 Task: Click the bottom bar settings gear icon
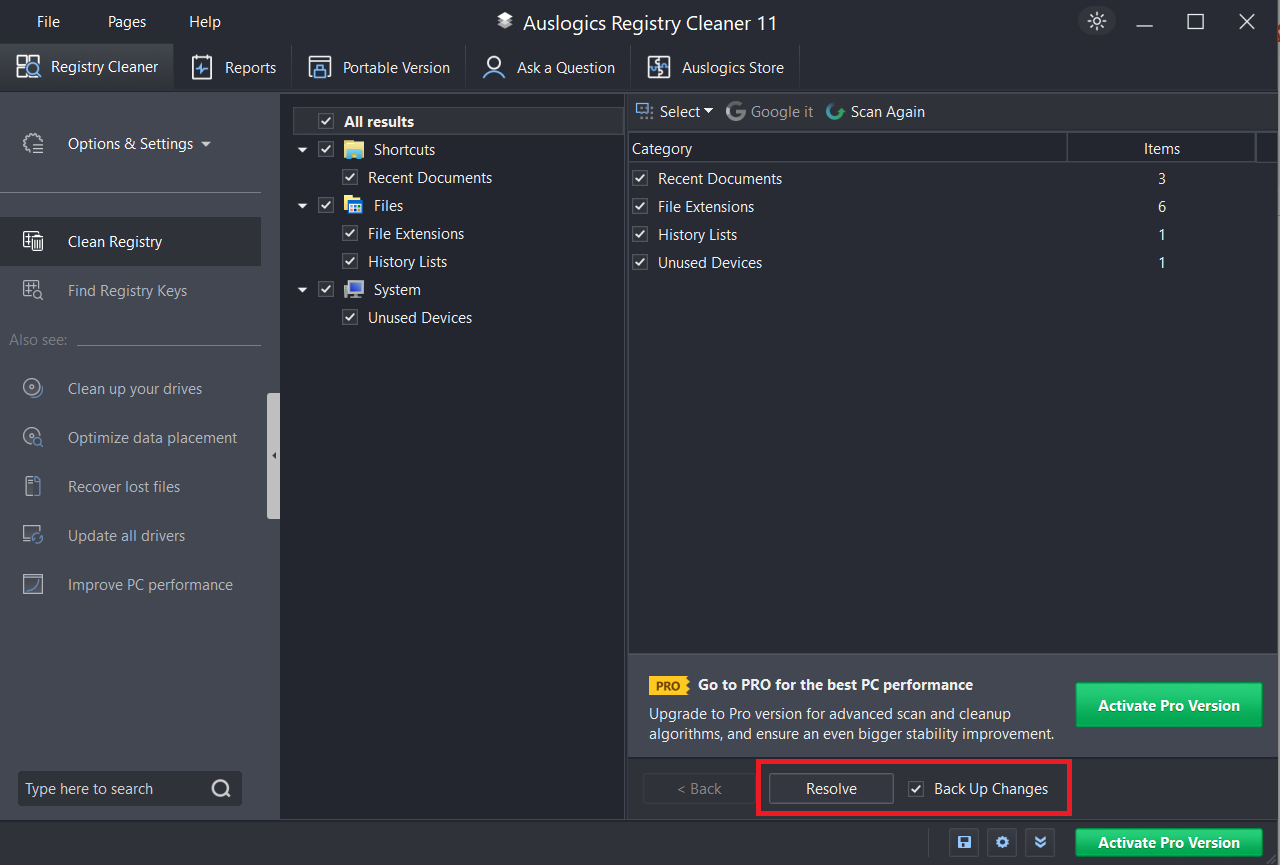pos(1002,842)
